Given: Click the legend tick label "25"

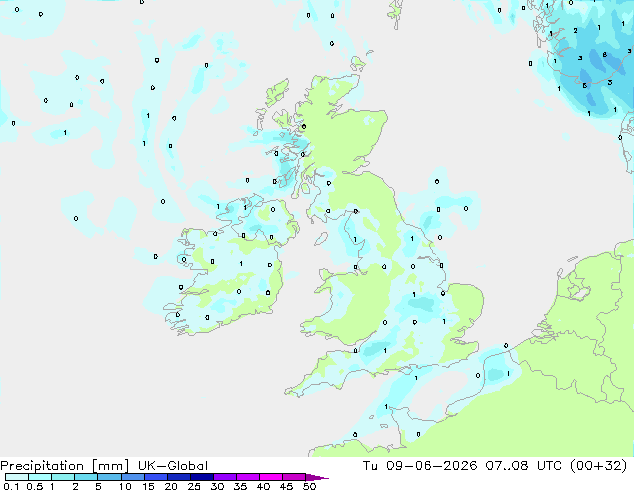Looking at the screenshot, I should (194, 486).
